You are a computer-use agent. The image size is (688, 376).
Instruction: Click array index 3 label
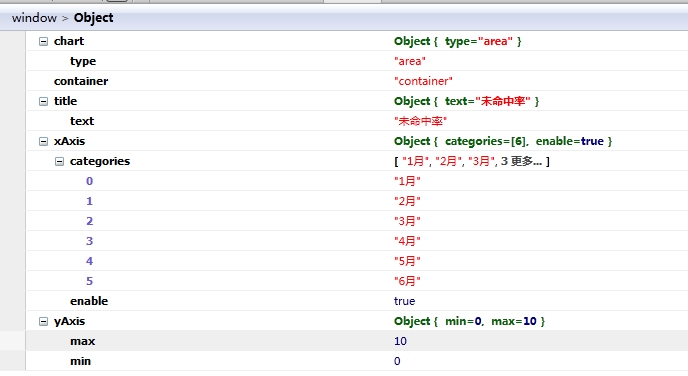(90, 241)
